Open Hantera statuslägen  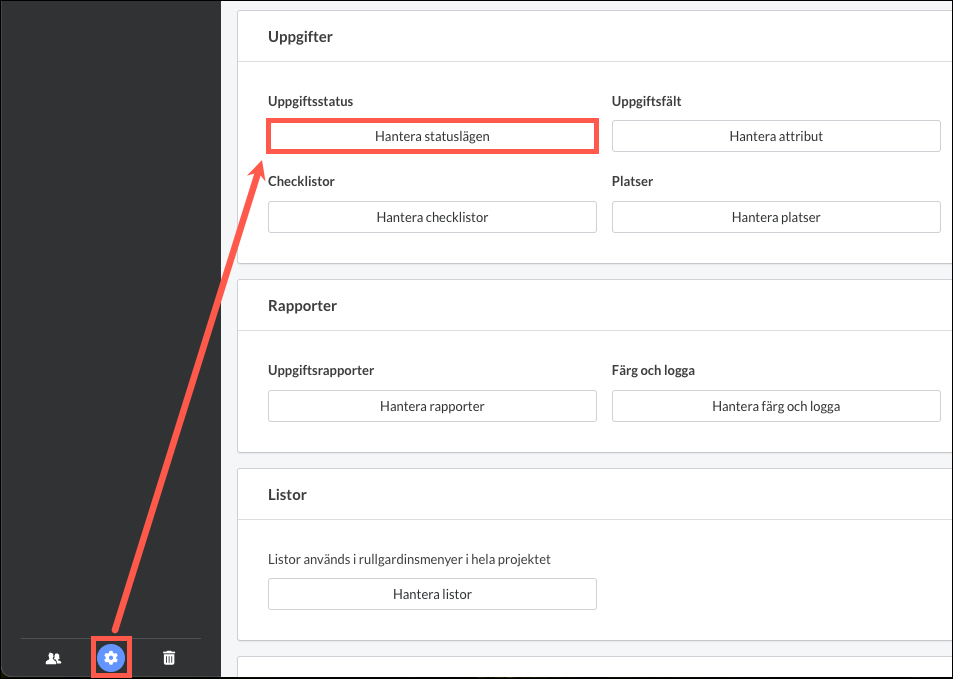click(432, 136)
